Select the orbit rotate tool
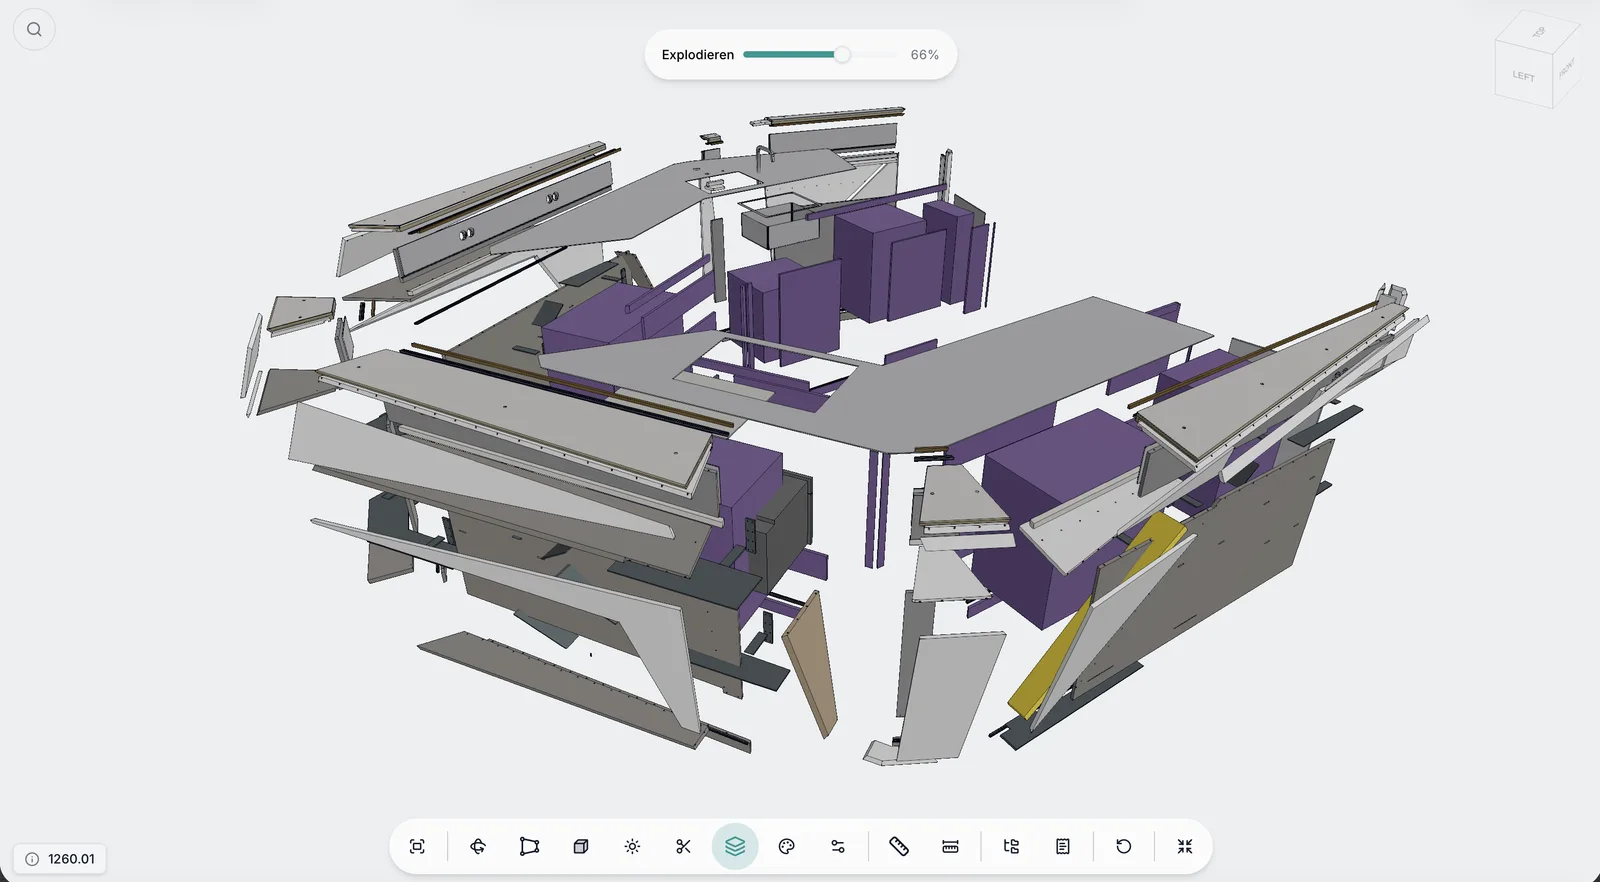 (x=478, y=847)
